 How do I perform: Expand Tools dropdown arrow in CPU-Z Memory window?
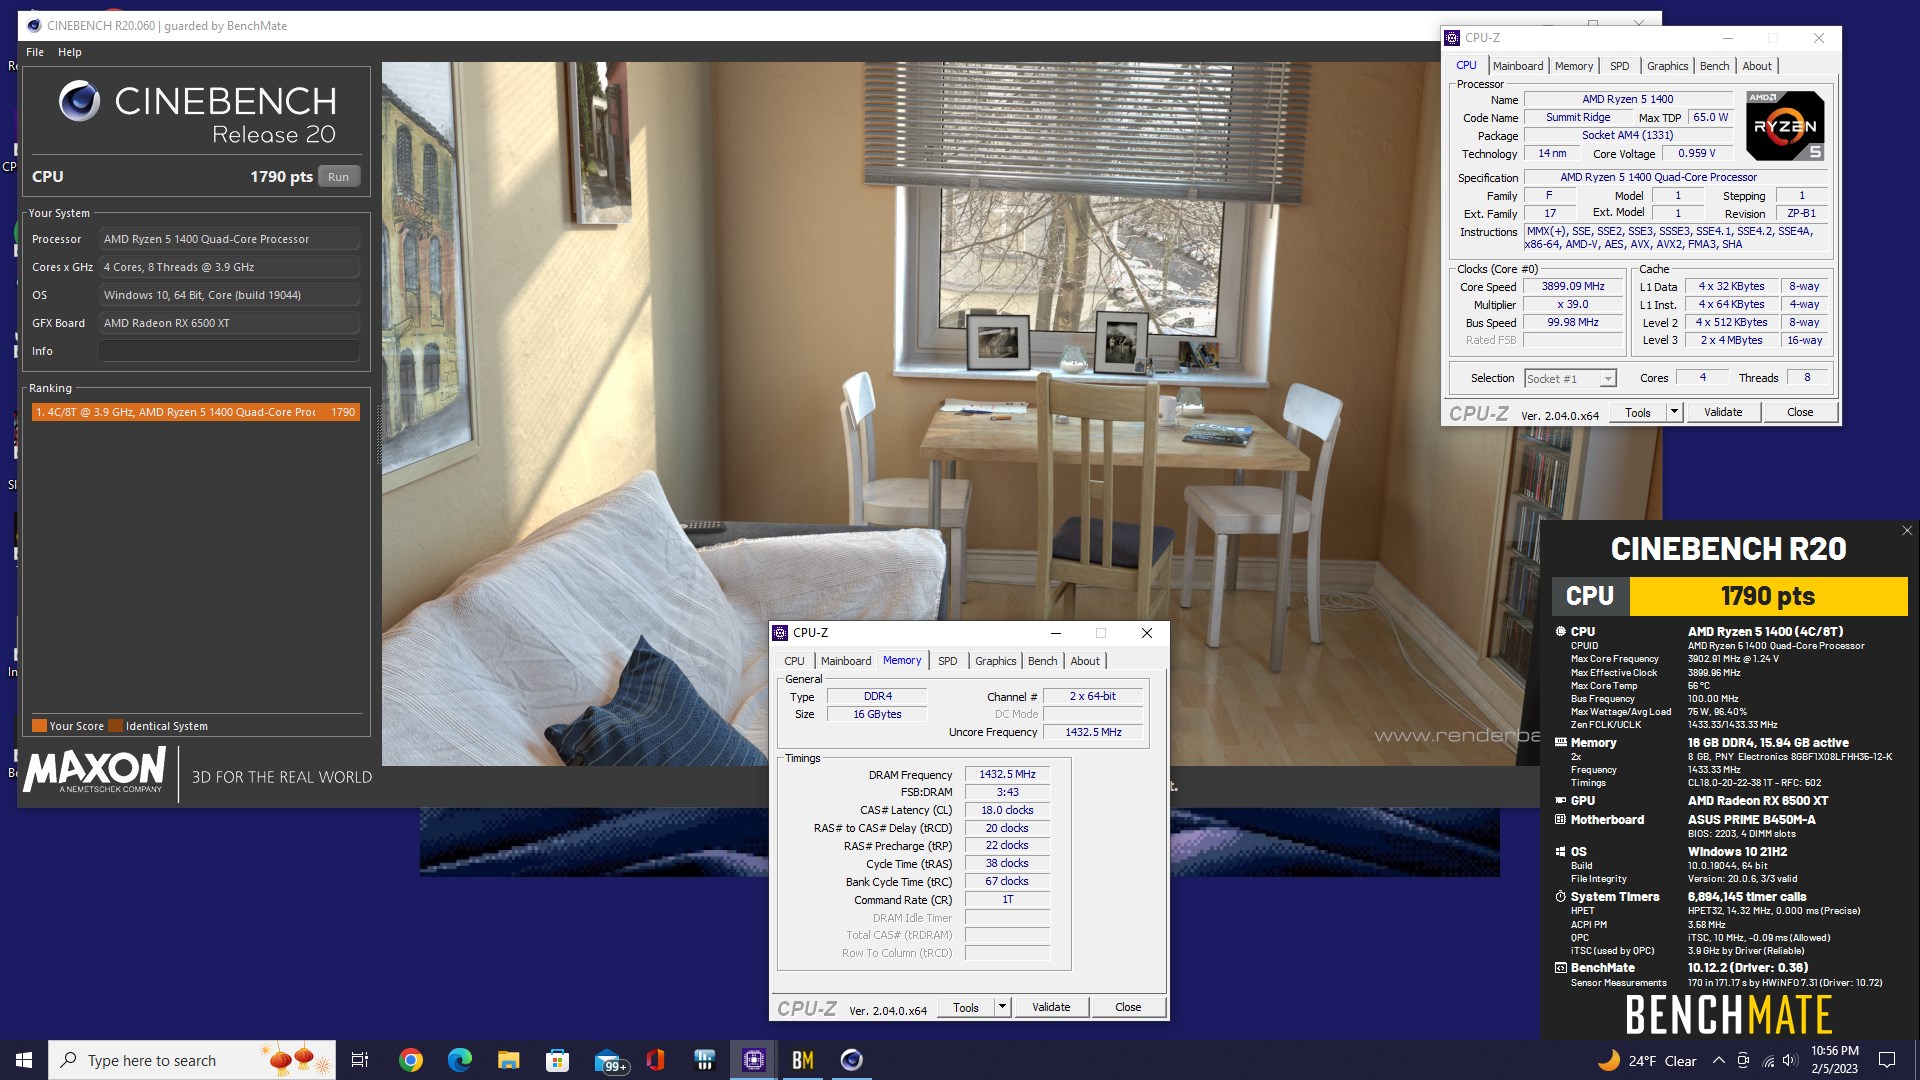point(1002,1007)
